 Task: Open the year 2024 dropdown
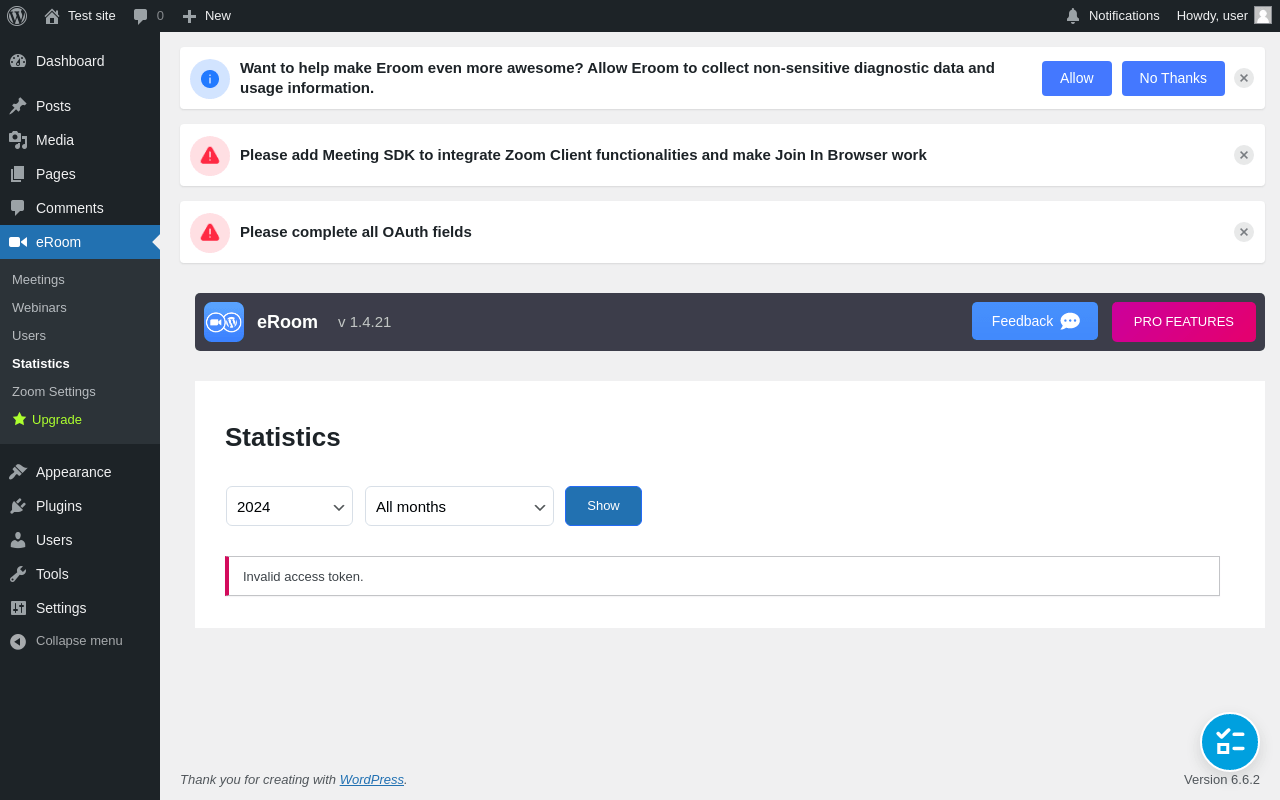pyautogui.click(x=289, y=506)
